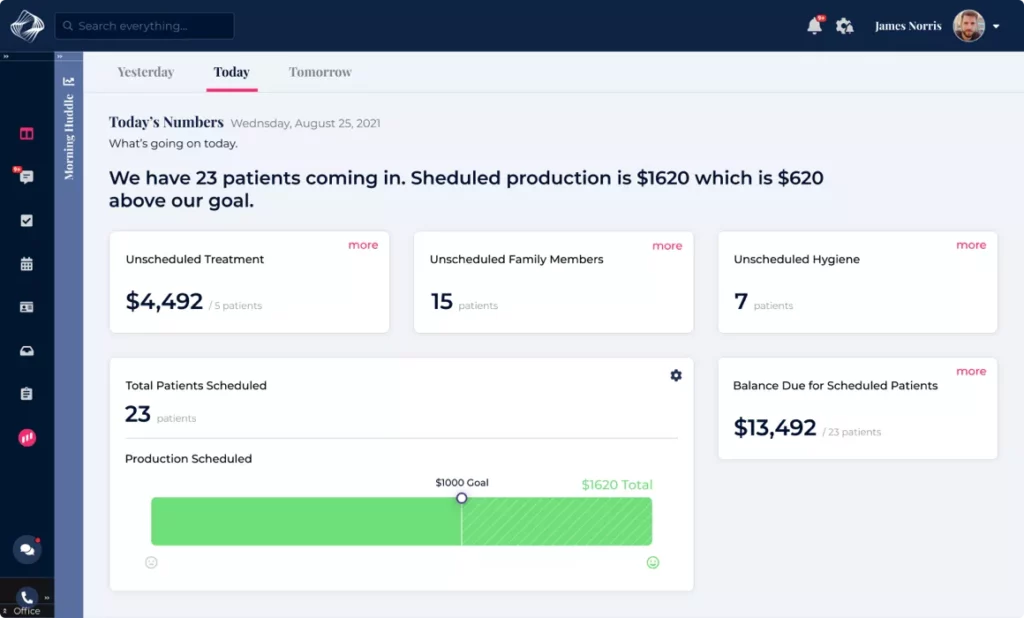The height and width of the screenshot is (618, 1024).
Task: Switch to the Yesterday tab
Action: 146,72
